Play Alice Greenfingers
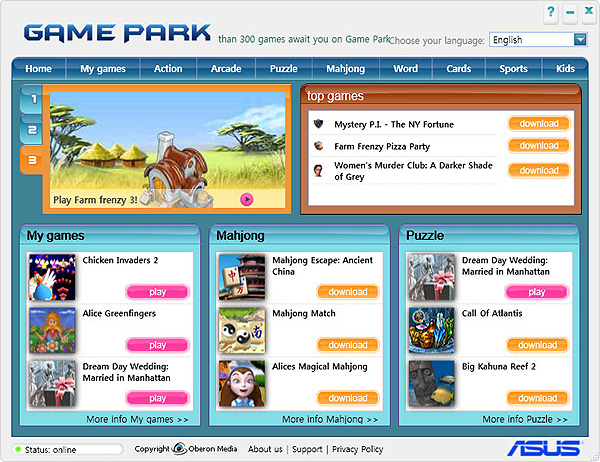The image size is (600, 462). [x=158, y=345]
